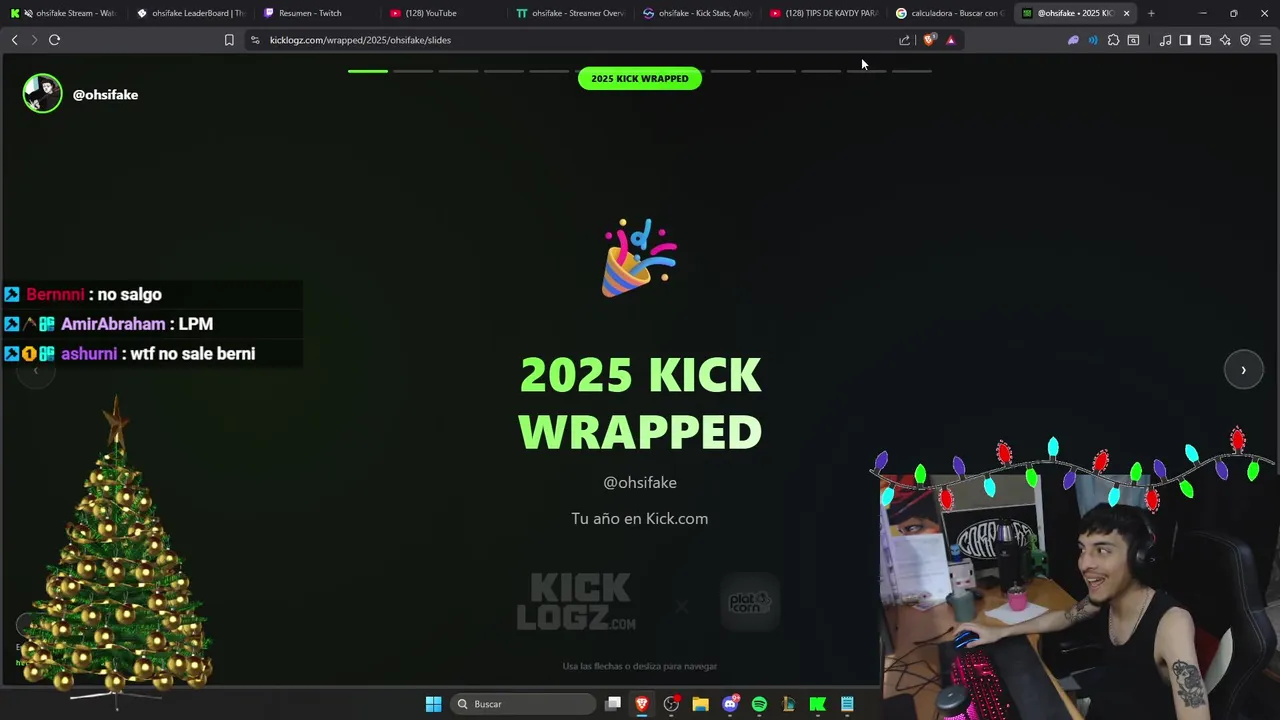The image size is (1280, 720).
Task: Open File Explorer from the taskbar
Action: point(700,704)
